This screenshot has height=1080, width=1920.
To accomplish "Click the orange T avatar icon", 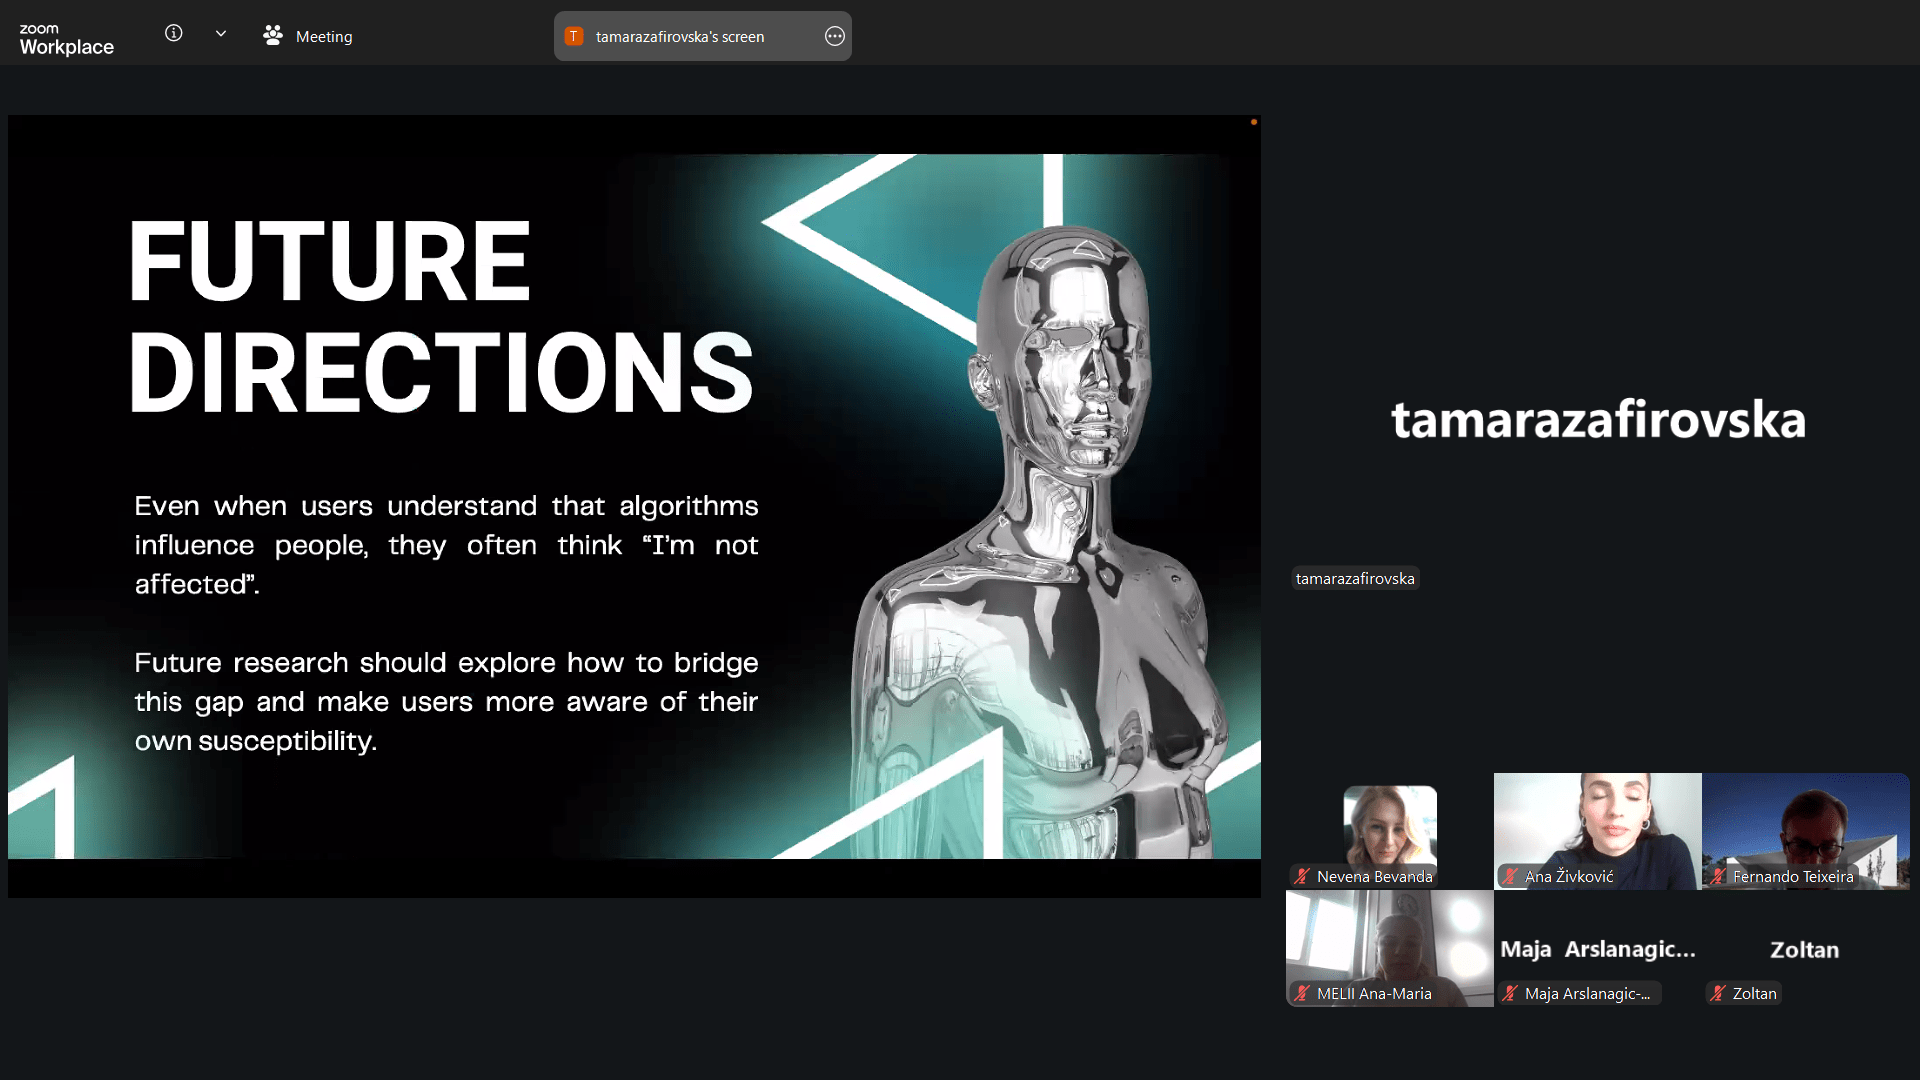I will pos(574,37).
